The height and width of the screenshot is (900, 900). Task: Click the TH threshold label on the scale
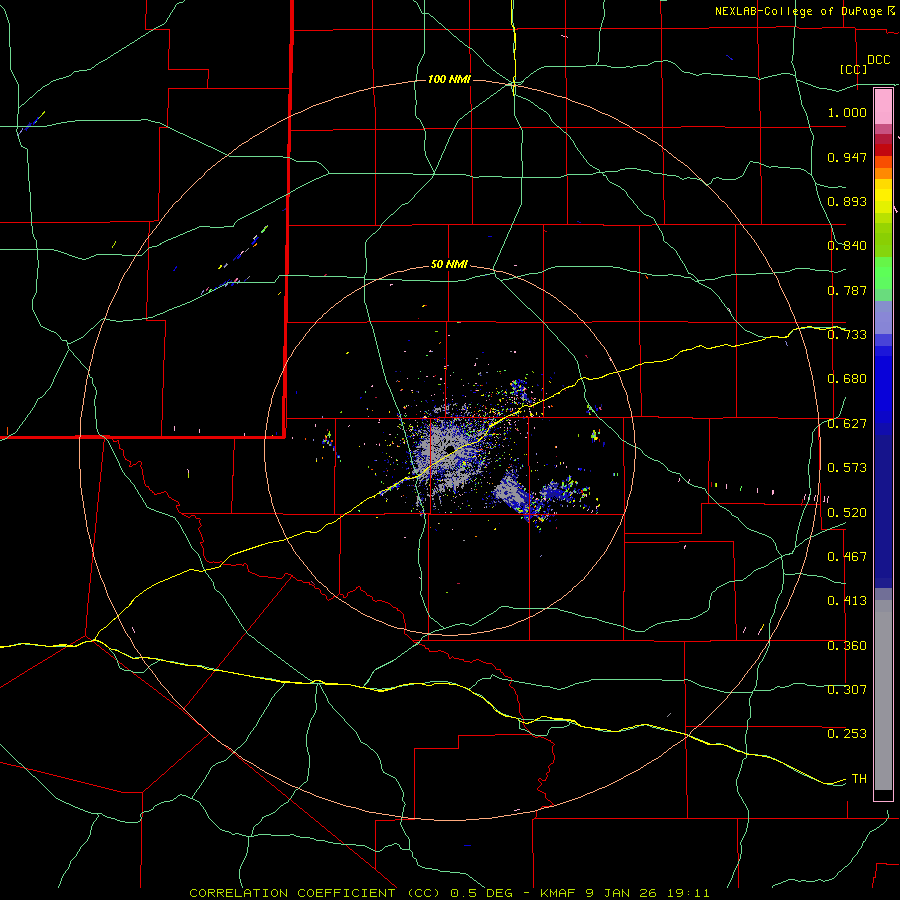[859, 779]
